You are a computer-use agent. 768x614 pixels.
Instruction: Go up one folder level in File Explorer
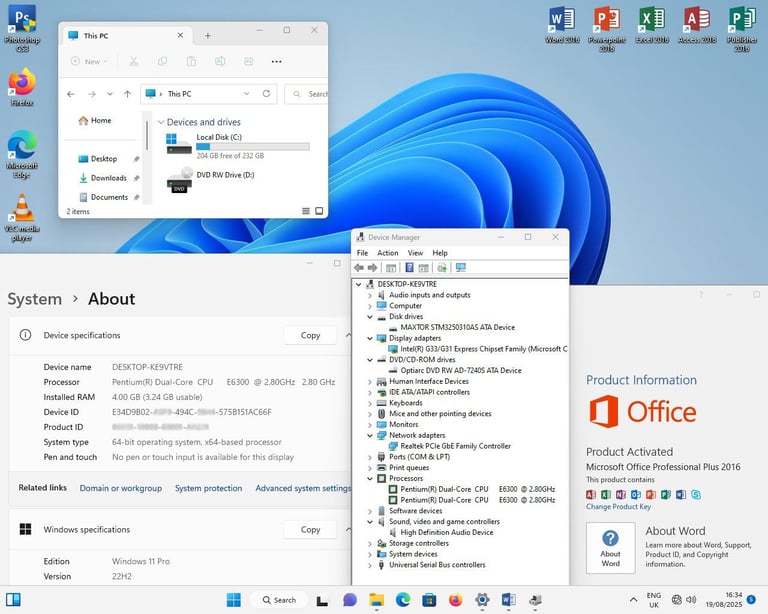point(127,94)
